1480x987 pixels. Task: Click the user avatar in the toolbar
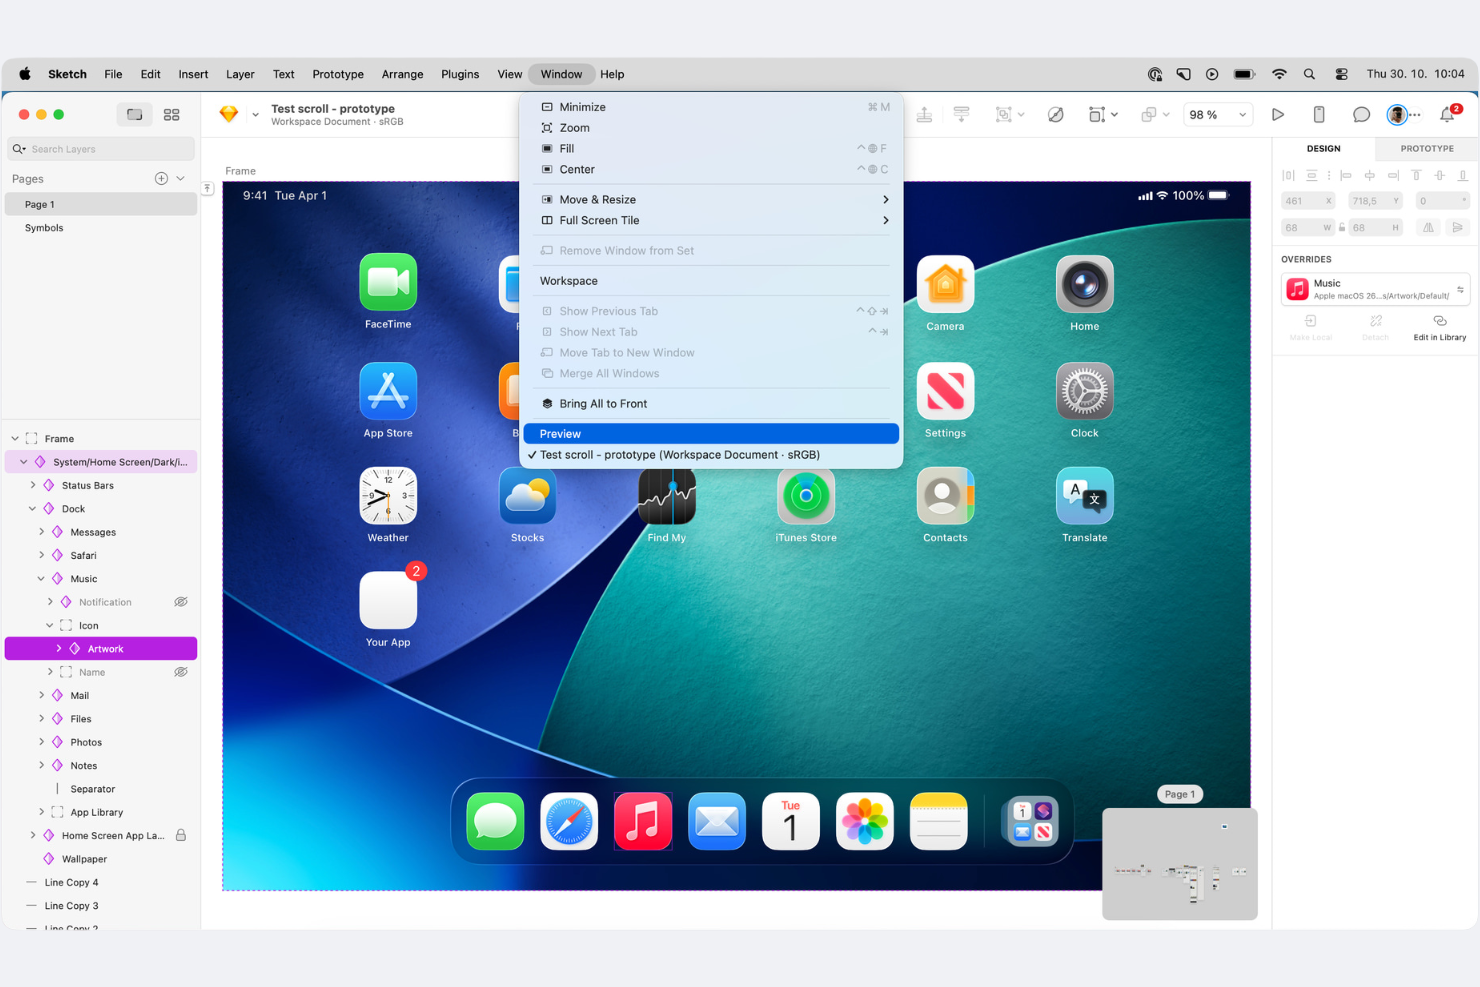click(1397, 115)
